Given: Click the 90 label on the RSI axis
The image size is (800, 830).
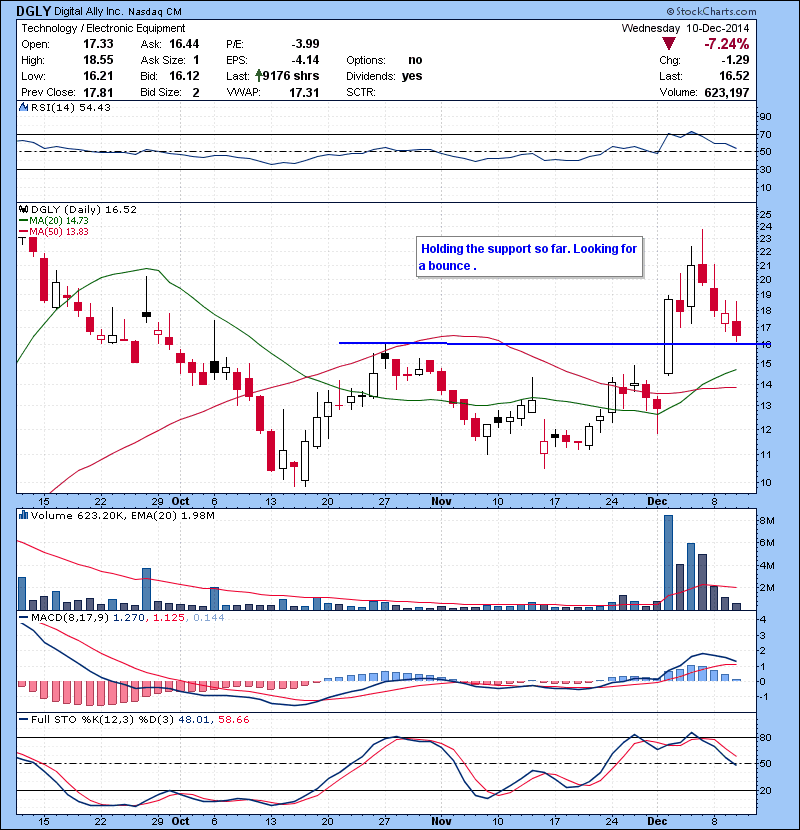Looking at the screenshot, I should click(765, 116).
